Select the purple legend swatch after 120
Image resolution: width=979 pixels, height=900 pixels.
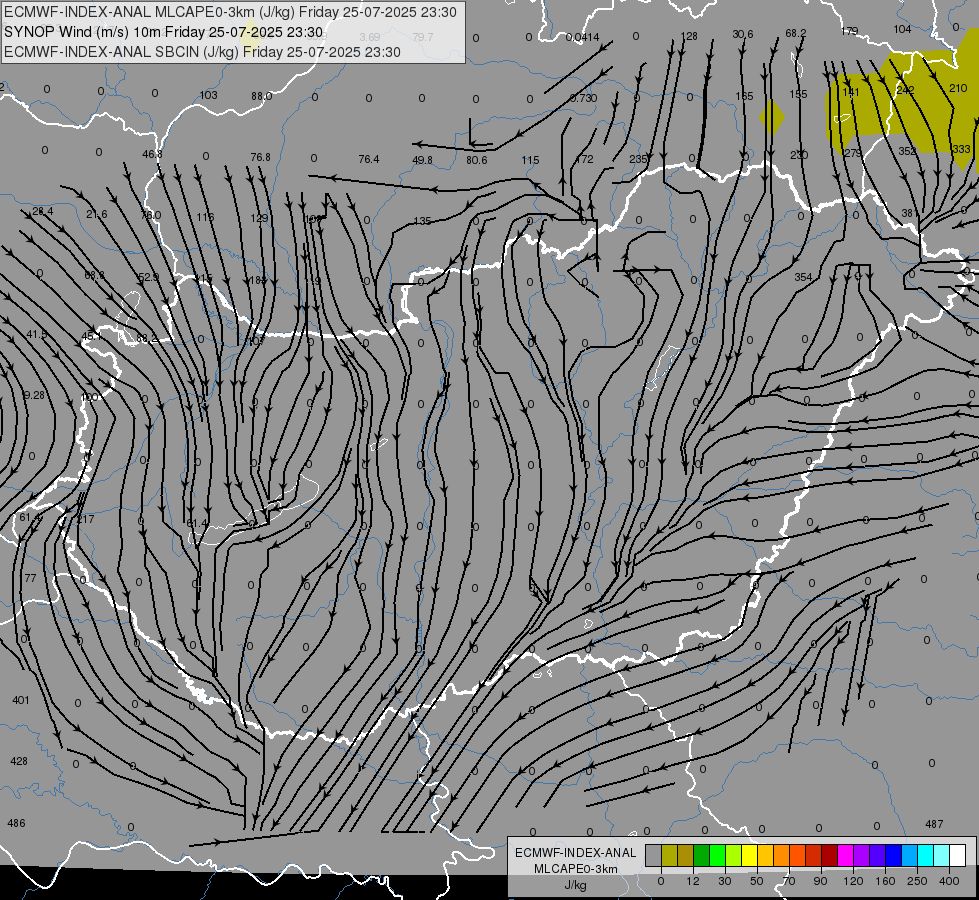pyautogui.click(x=862, y=855)
